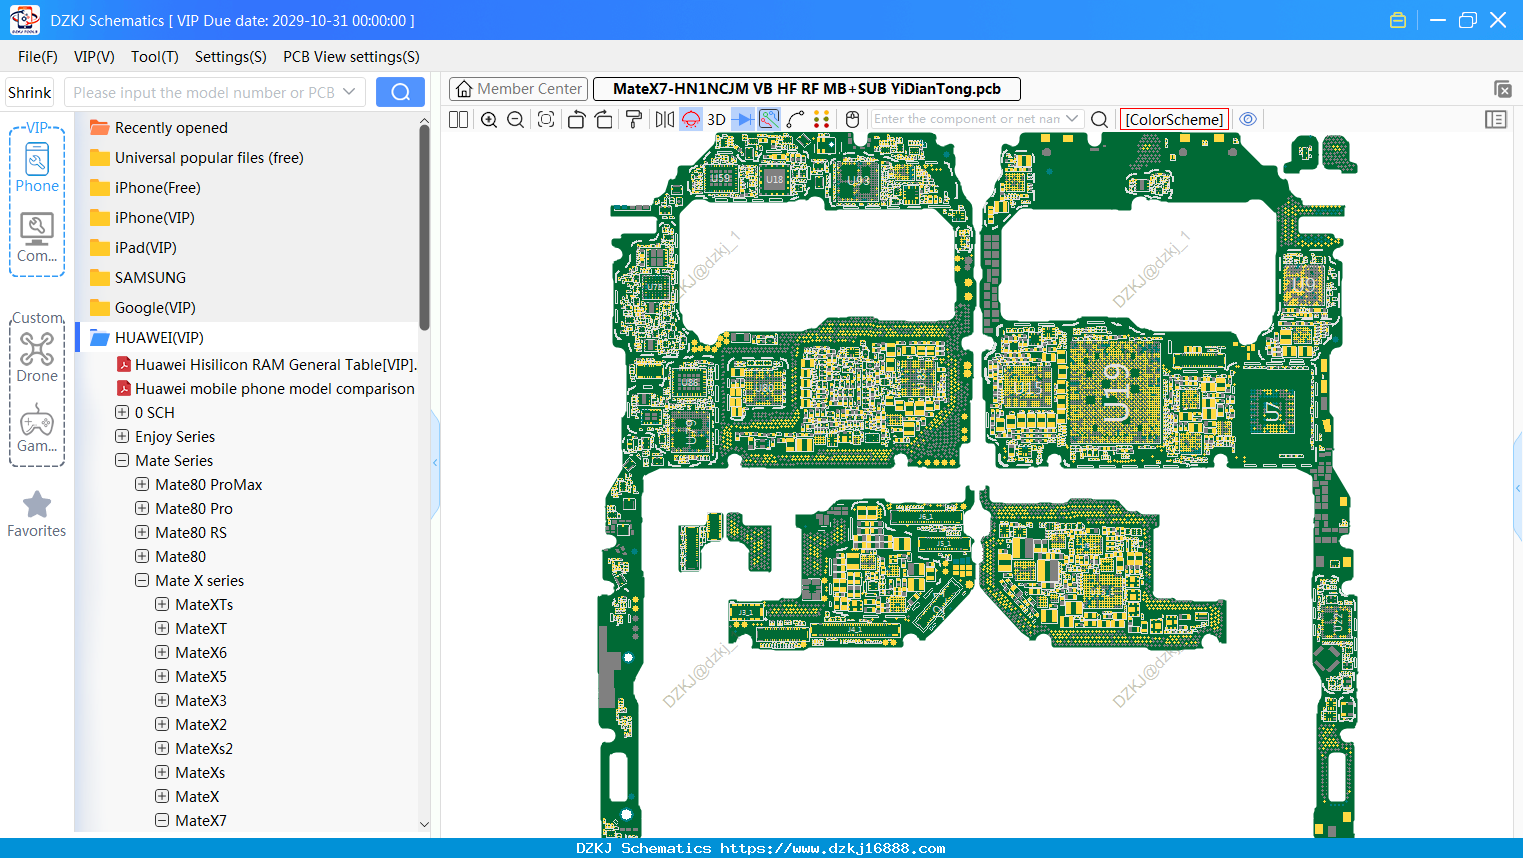Open PCB View settings(S) menu

[x=351, y=57]
